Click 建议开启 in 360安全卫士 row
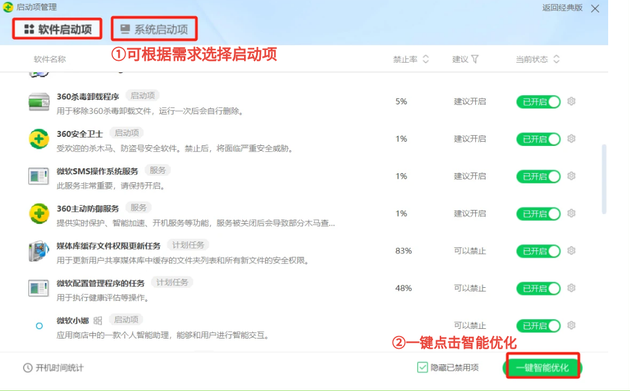This screenshot has height=391, width=630. click(x=470, y=139)
